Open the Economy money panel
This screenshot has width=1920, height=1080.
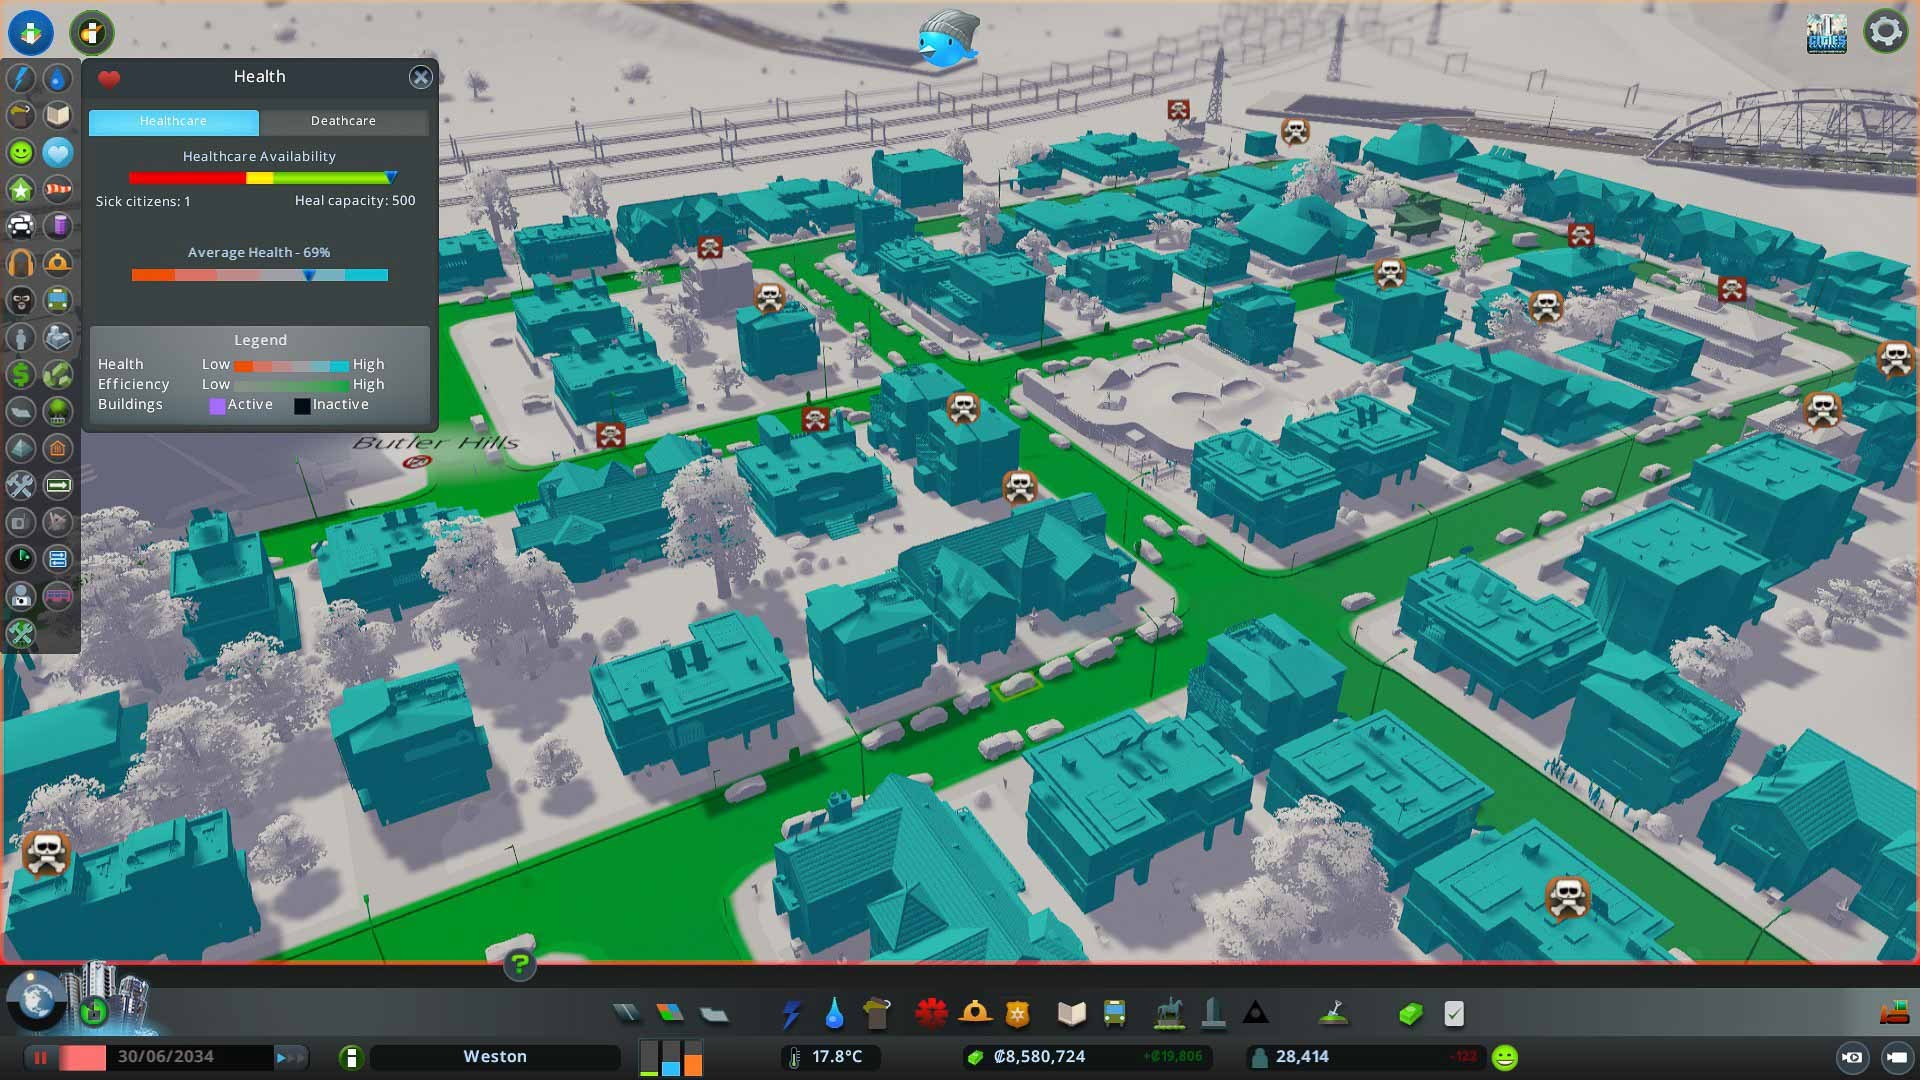1410,1014
